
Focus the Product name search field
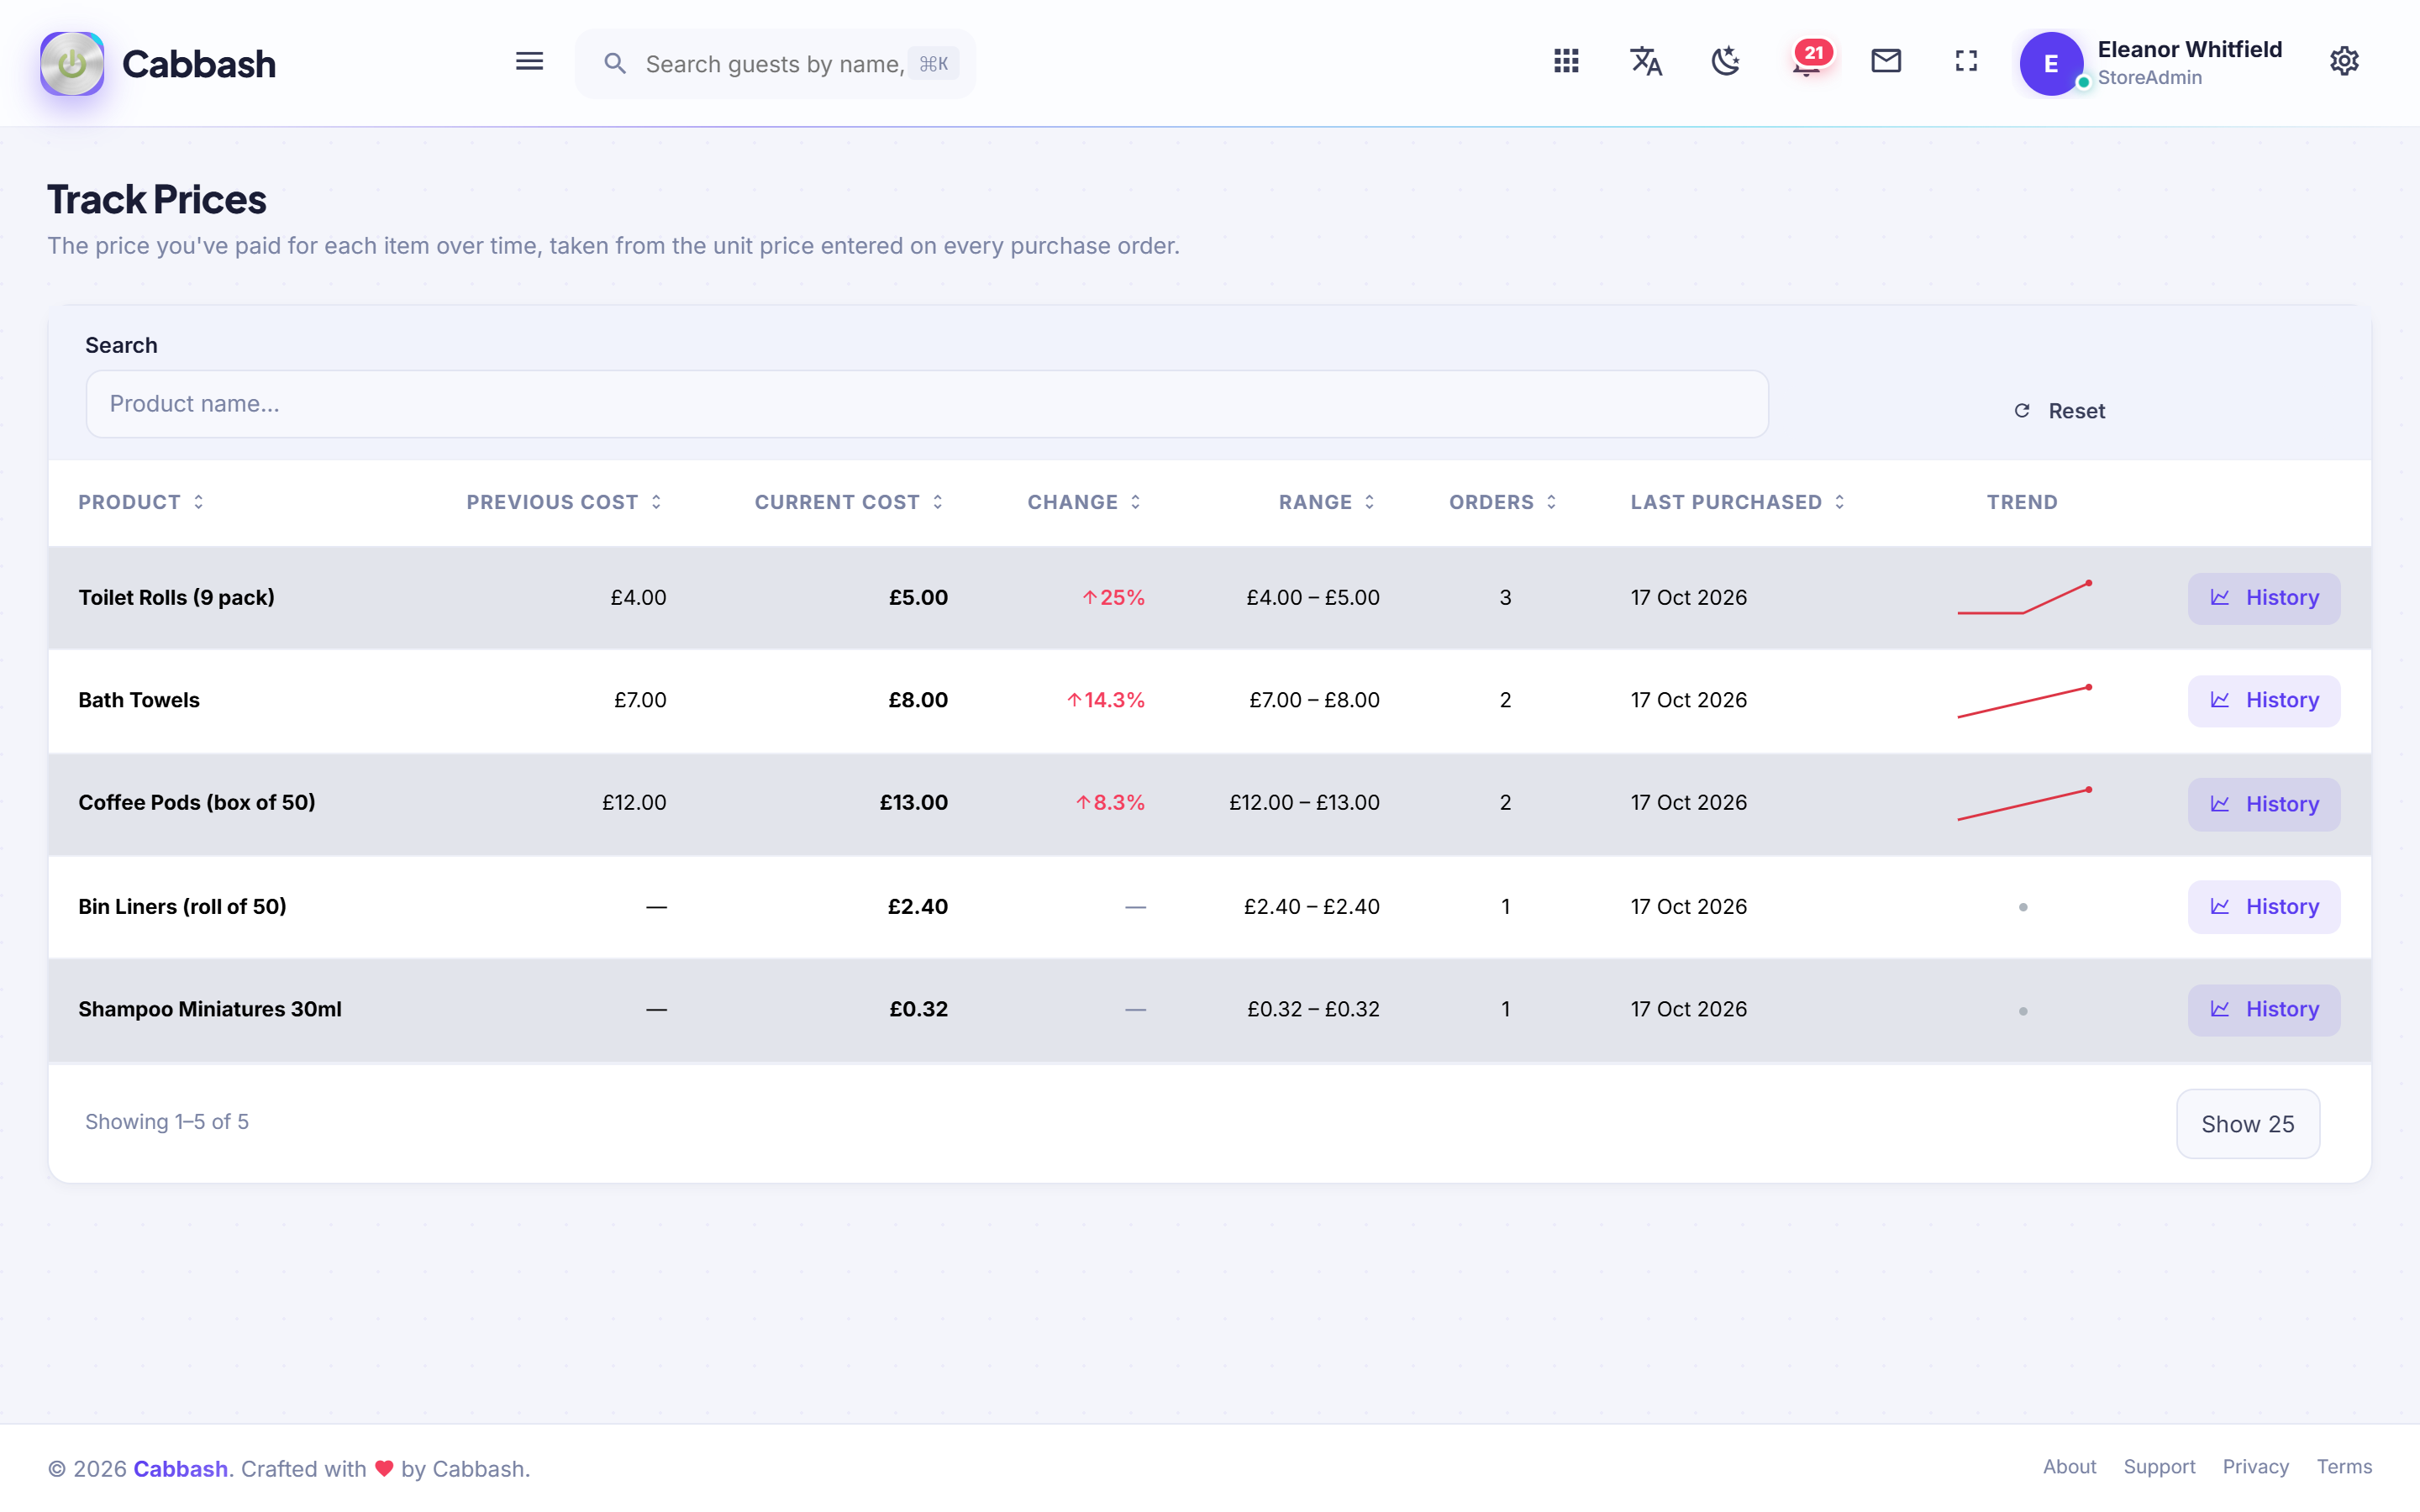click(x=927, y=404)
